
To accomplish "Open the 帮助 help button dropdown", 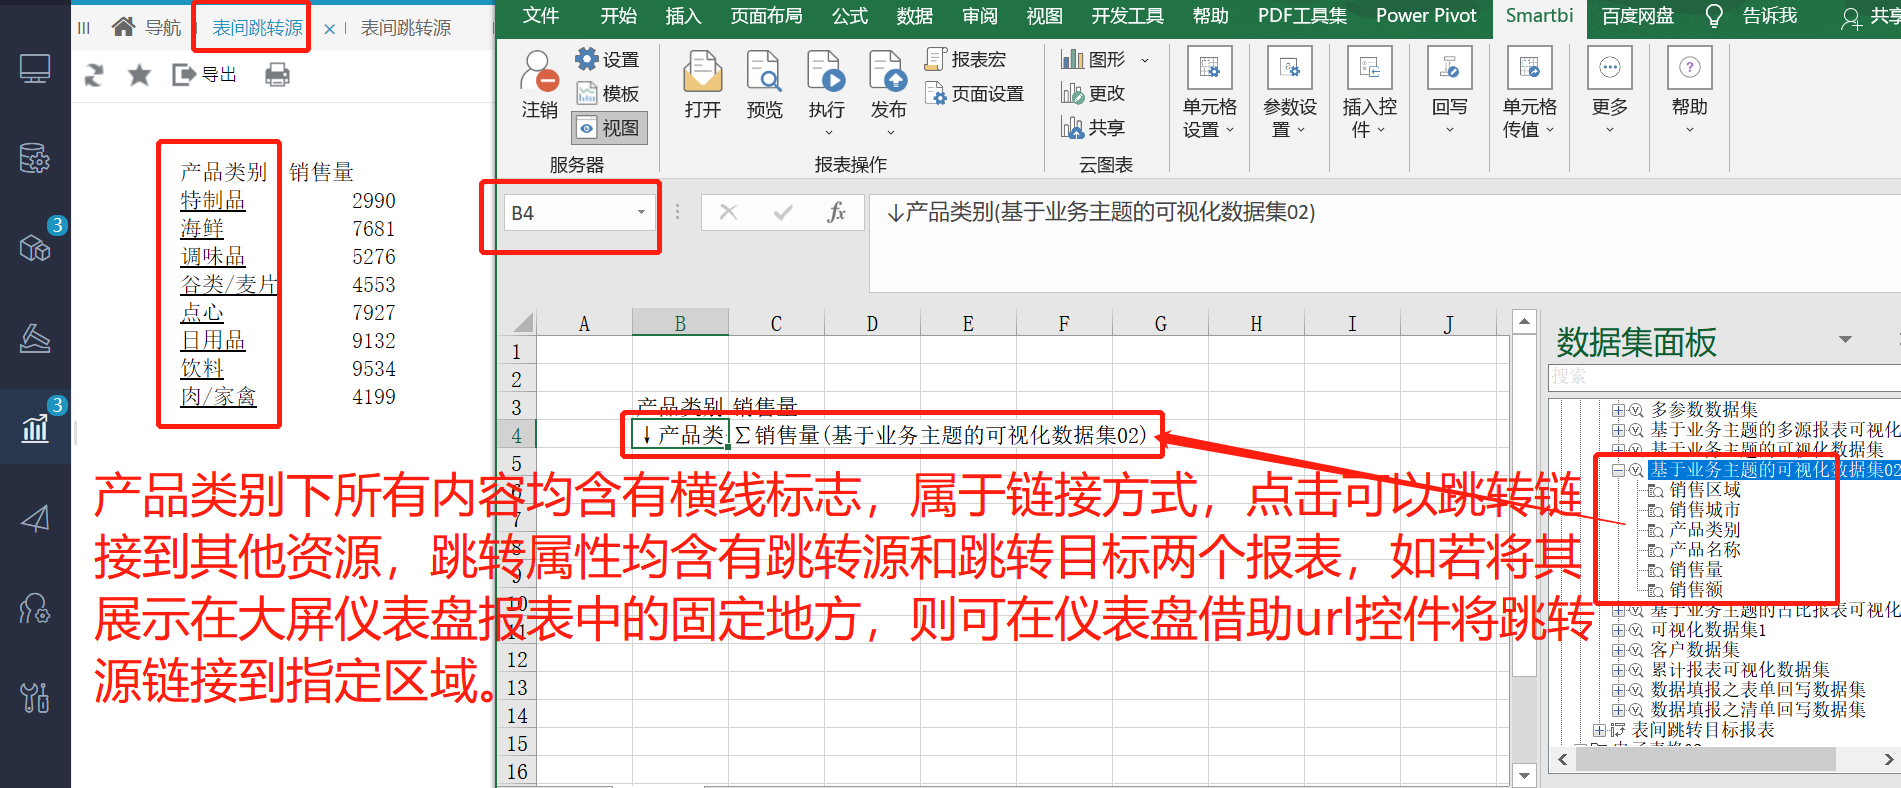I will pyautogui.click(x=1689, y=91).
